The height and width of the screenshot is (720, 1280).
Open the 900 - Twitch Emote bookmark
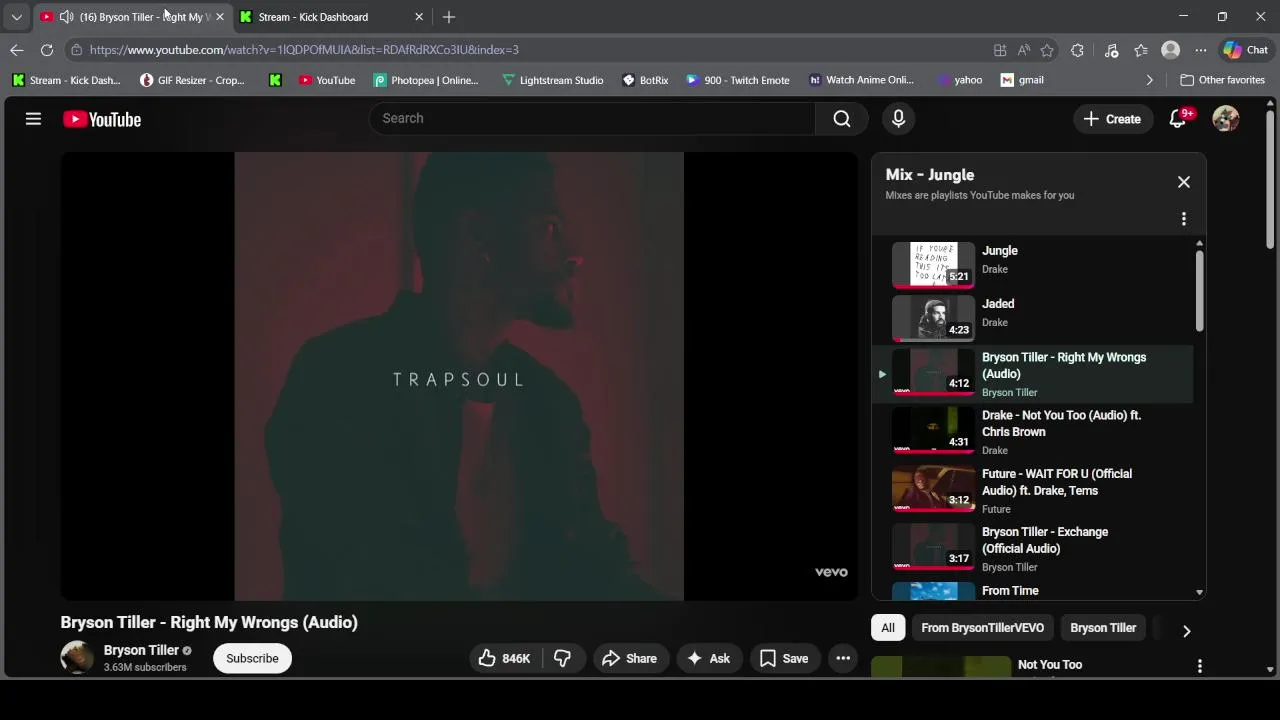coord(738,80)
